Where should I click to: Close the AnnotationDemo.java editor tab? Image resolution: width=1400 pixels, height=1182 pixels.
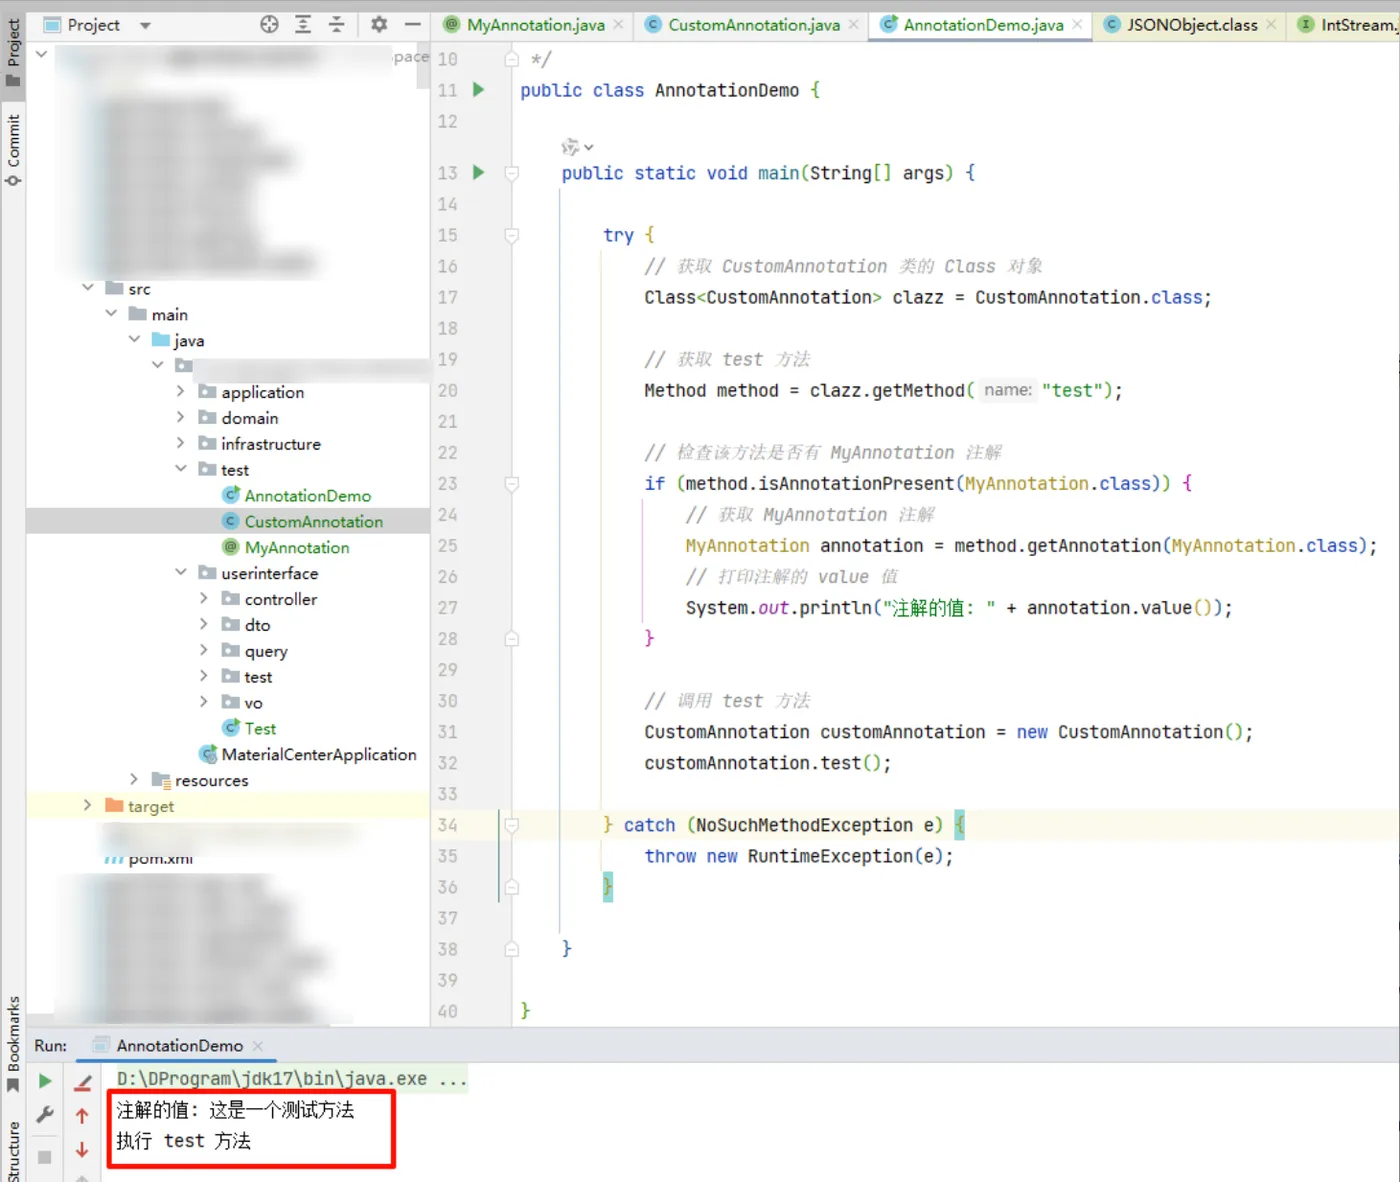1077,25
